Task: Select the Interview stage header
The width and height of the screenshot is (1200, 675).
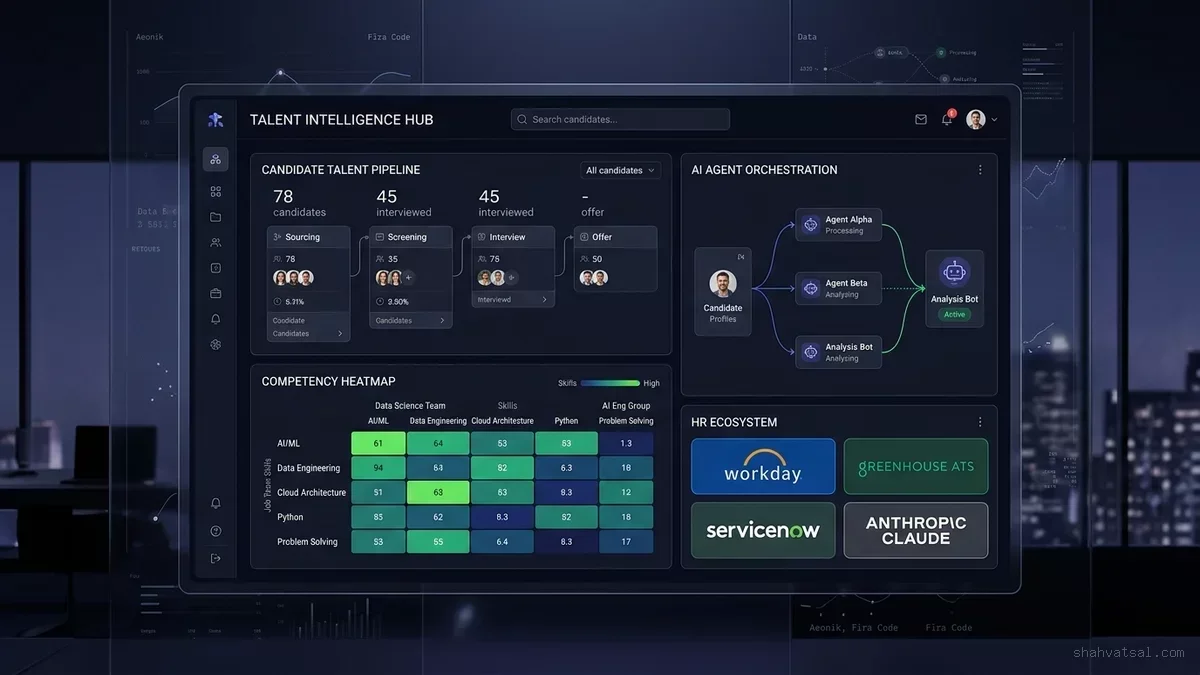Action: [513, 237]
